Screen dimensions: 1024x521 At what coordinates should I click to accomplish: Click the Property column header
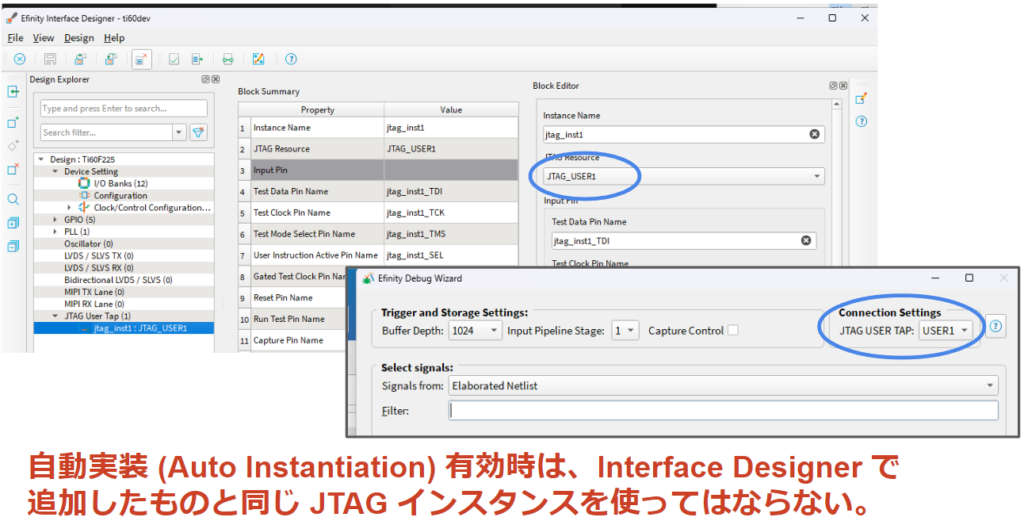pyautogui.click(x=317, y=110)
